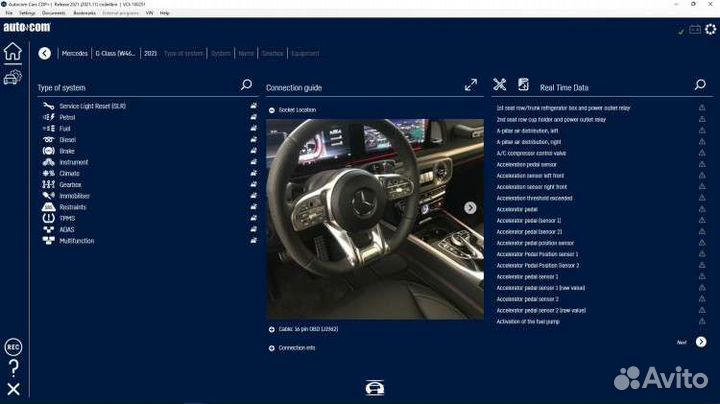Screen dimensions: 720x404
Task: Click the car icon on the TPMS row
Action: [253, 218]
